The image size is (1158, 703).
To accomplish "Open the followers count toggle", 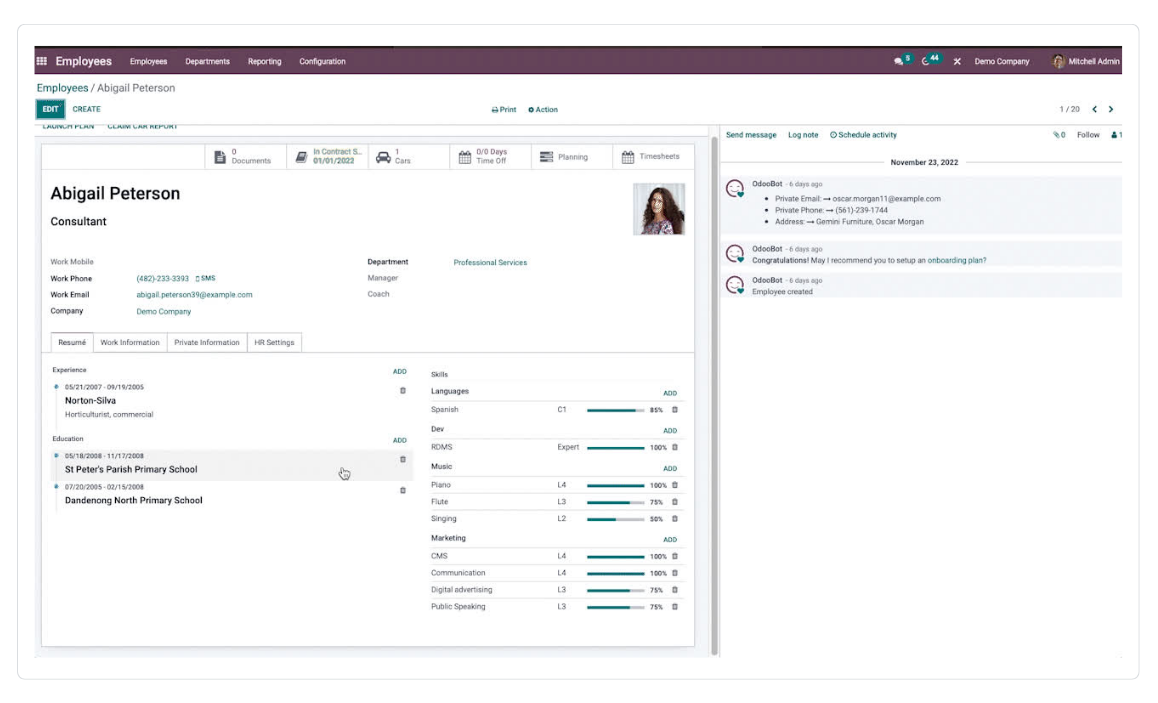I will point(1117,134).
